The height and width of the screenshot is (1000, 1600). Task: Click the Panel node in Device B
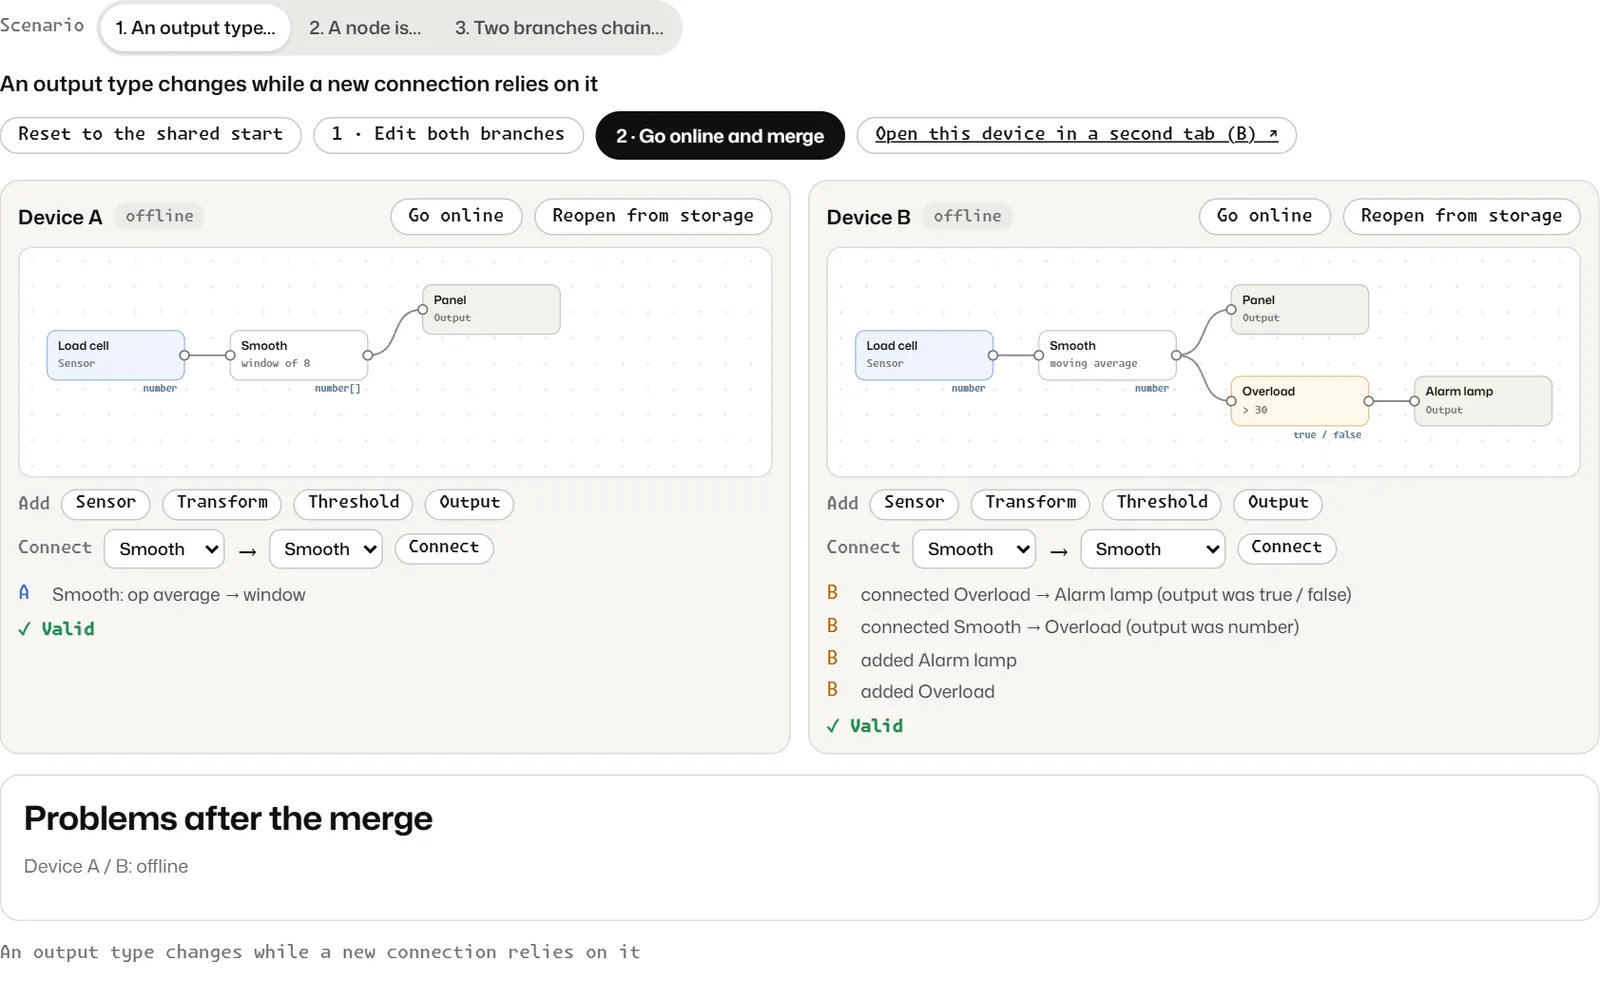point(1299,309)
